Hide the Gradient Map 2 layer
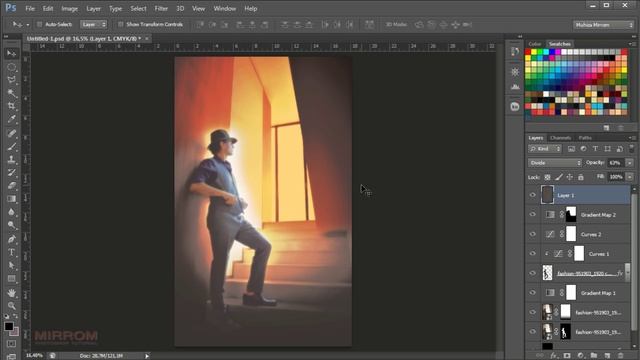 click(x=533, y=215)
